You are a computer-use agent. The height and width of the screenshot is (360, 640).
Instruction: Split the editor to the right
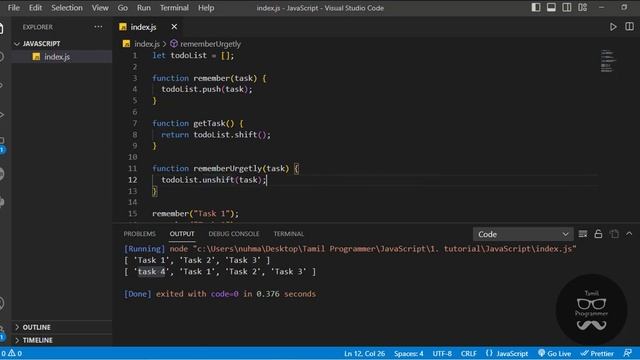tap(629, 27)
